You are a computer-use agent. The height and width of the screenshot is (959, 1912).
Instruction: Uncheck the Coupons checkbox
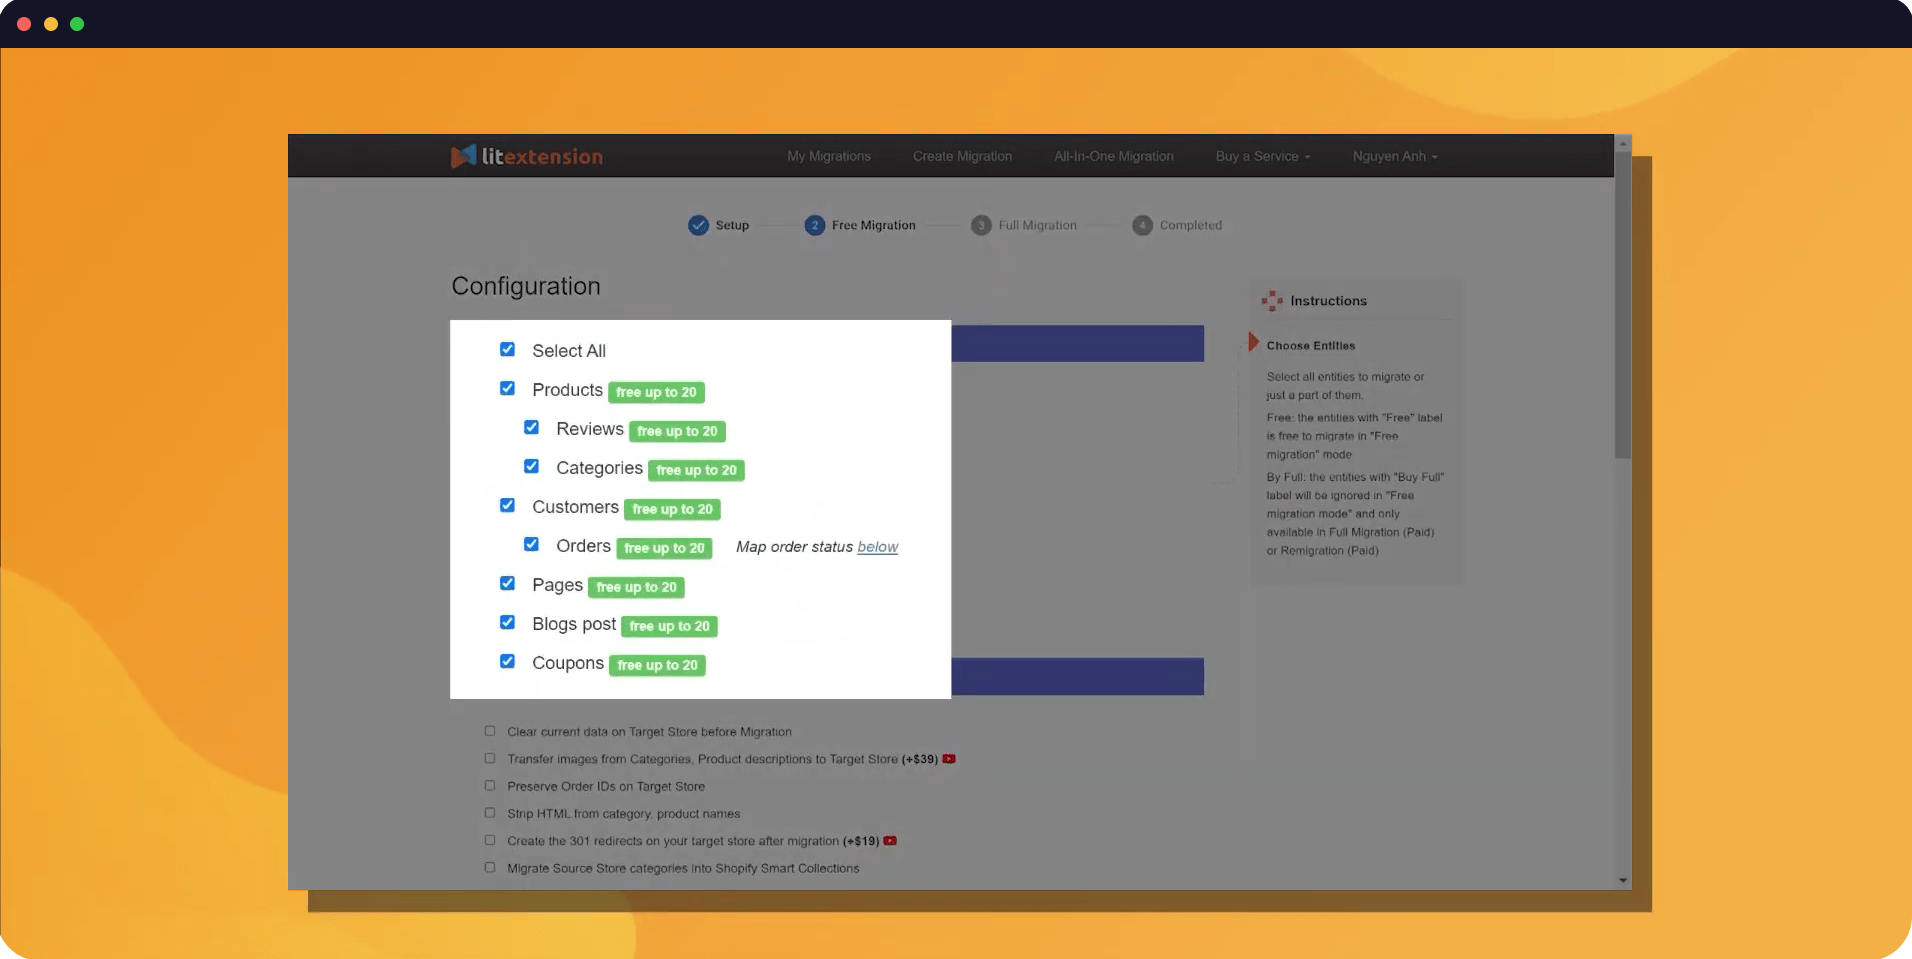tap(507, 661)
